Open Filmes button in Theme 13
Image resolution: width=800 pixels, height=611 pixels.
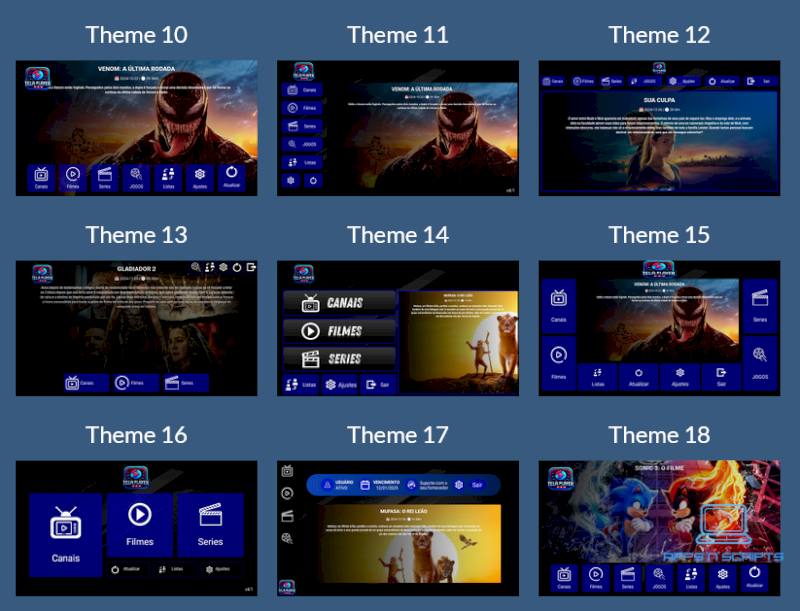pyautogui.click(x=137, y=383)
